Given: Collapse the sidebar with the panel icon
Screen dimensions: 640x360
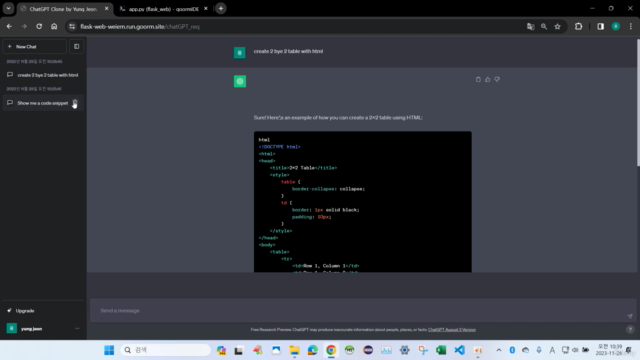Looking at the screenshot, I should point(77,47).
